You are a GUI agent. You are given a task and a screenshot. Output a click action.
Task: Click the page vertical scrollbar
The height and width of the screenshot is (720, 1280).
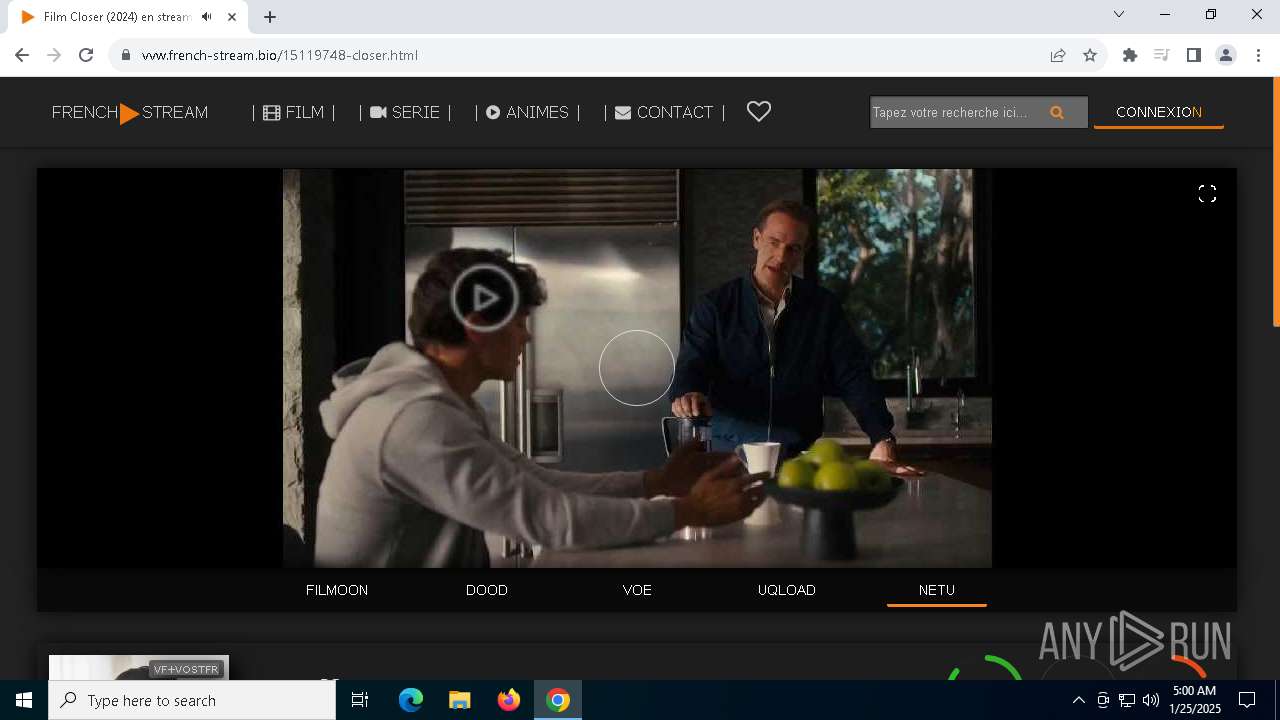pyautogui.click(x=1275, y=203)
